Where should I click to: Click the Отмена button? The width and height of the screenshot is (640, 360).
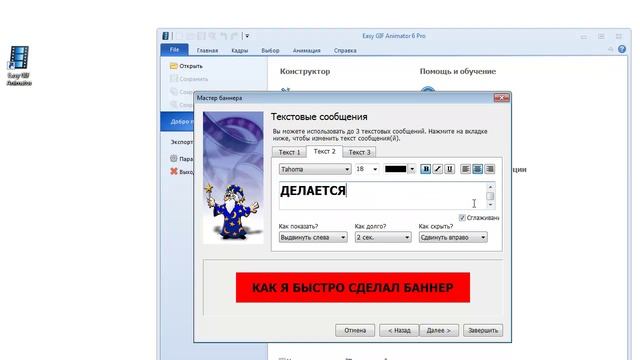point(355,330)
